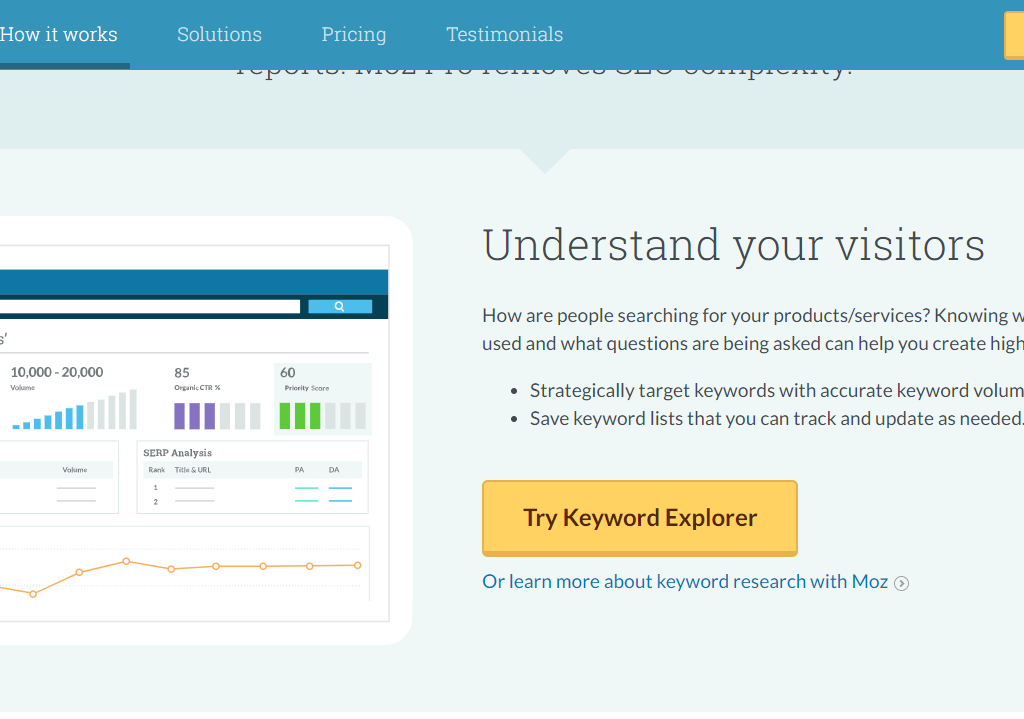The image size is (1024, 719).
Task: Click the Title & URL column header
Action: (193, 470)
